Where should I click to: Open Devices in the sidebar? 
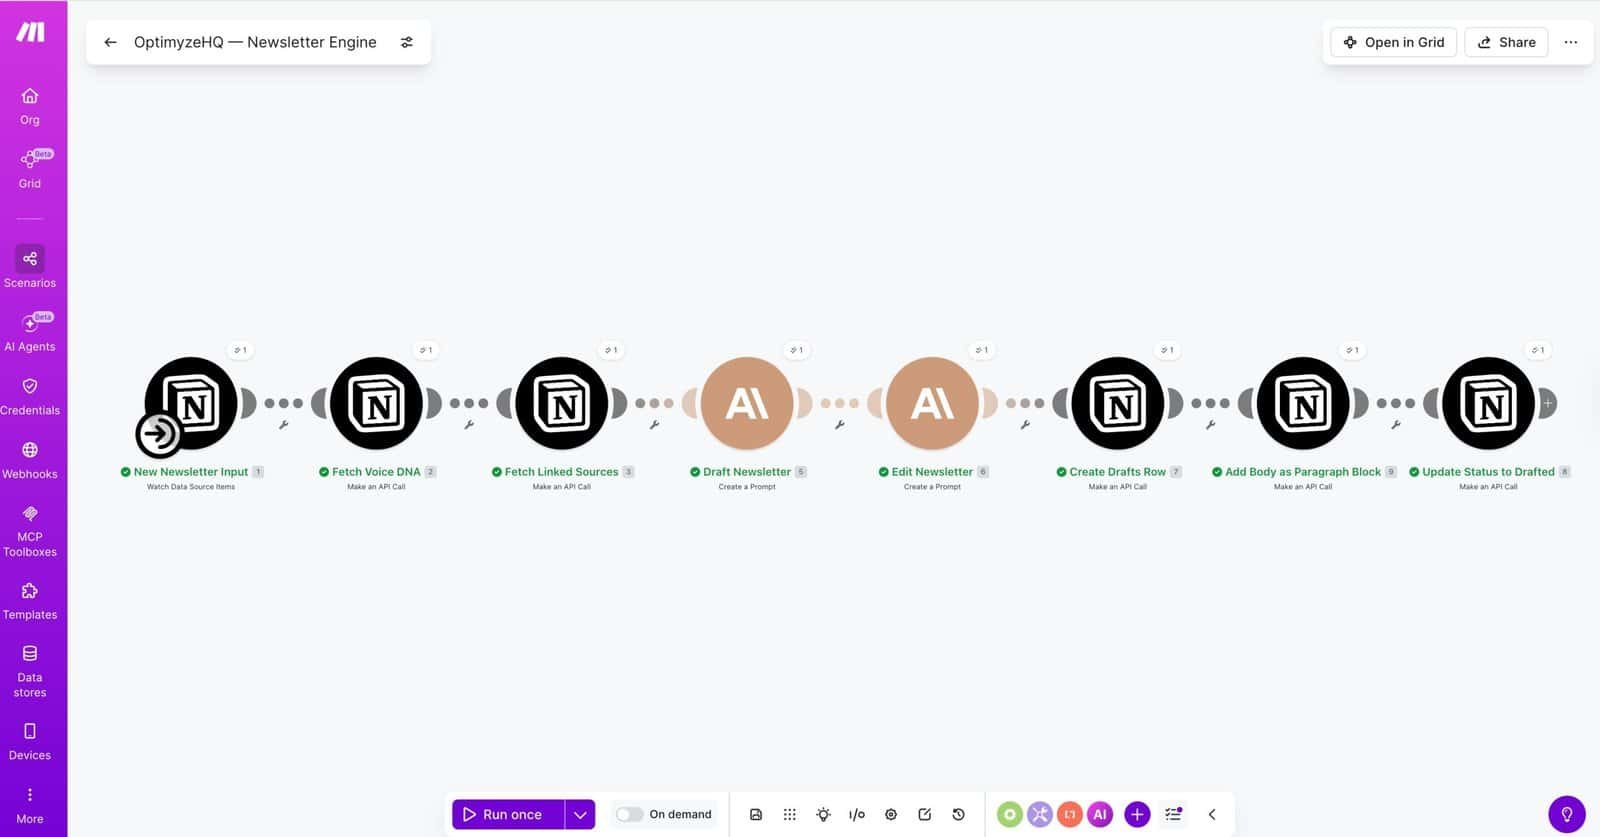(30, 742)
